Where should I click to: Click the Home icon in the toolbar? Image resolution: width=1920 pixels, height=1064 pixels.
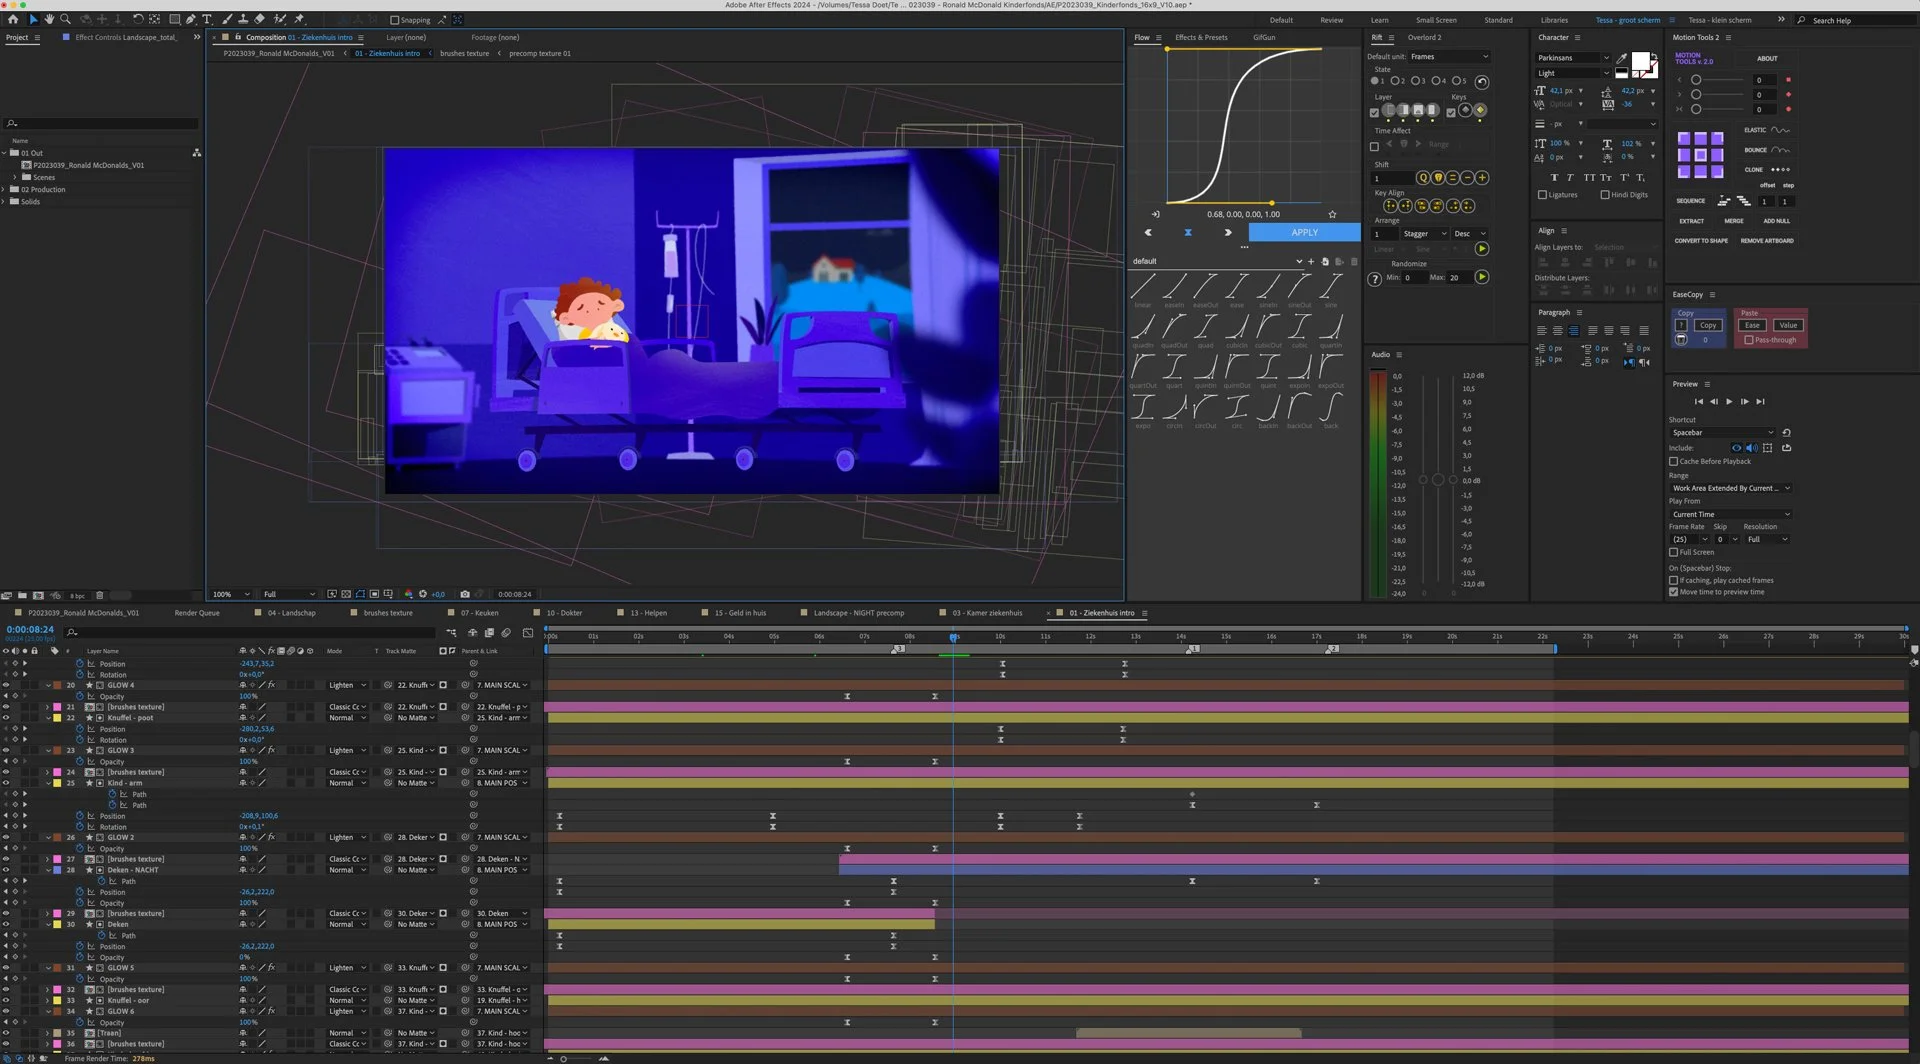13,19
